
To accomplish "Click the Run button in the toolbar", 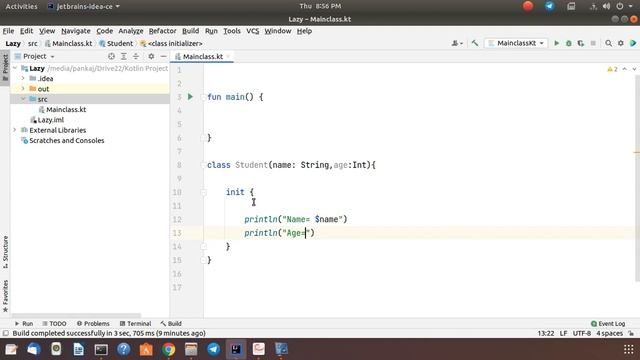I will point(556,43).
